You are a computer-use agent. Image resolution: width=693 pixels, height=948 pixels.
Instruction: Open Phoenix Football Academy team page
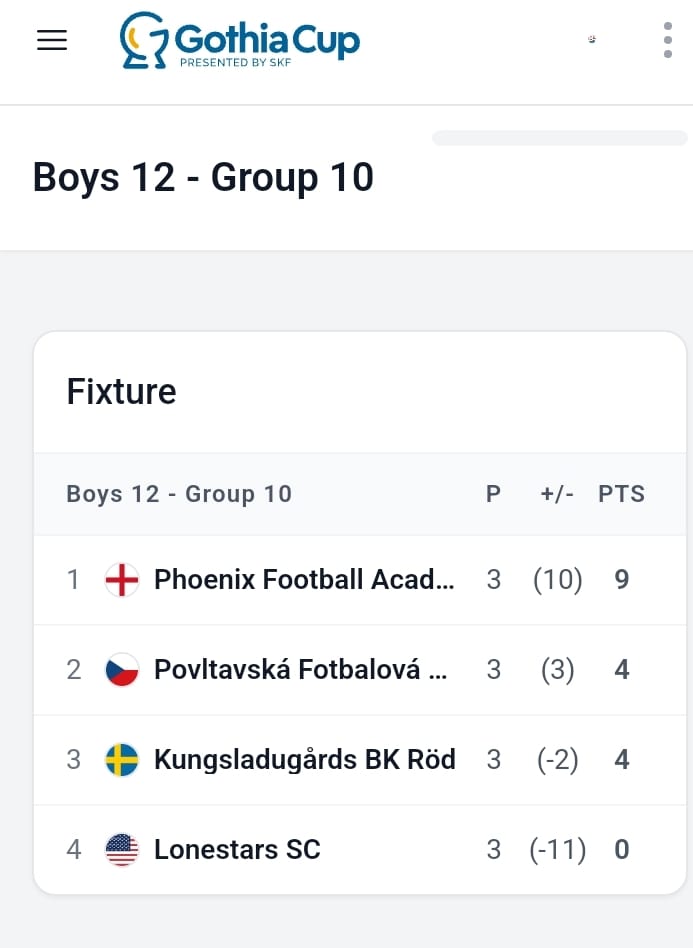pos(304,580)
